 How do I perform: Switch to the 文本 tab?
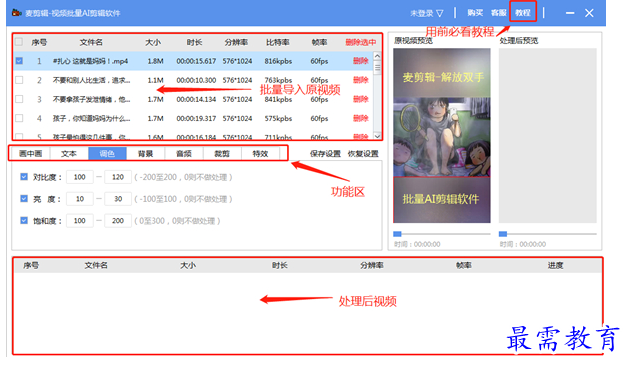pyautogui.click(x=69, y=153)
